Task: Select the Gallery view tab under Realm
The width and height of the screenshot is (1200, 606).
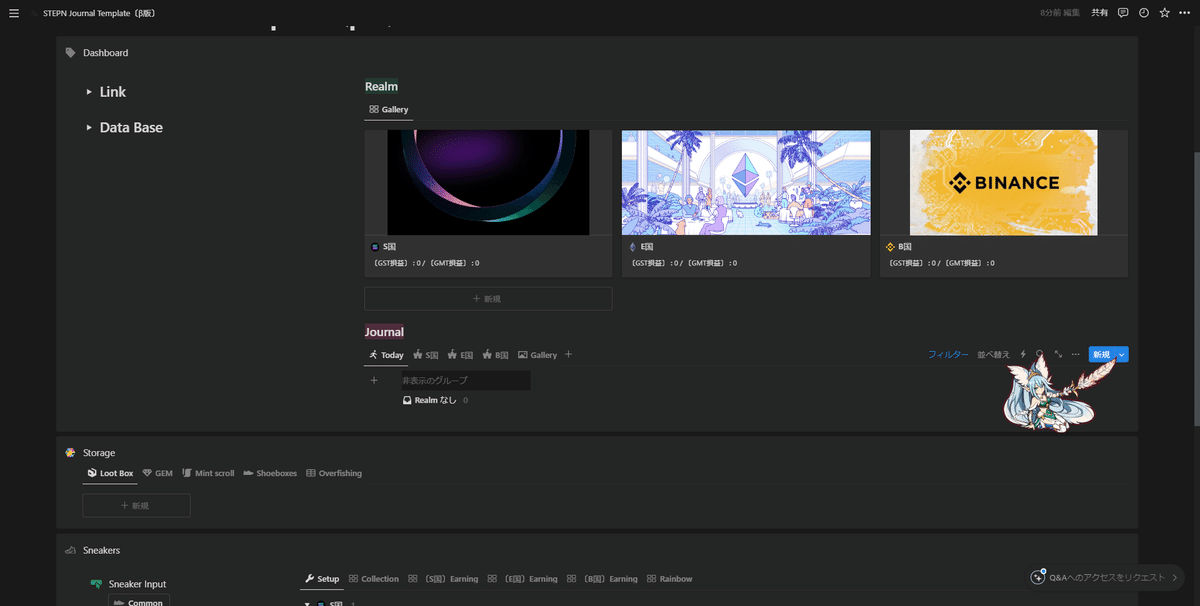Action: 389,109
